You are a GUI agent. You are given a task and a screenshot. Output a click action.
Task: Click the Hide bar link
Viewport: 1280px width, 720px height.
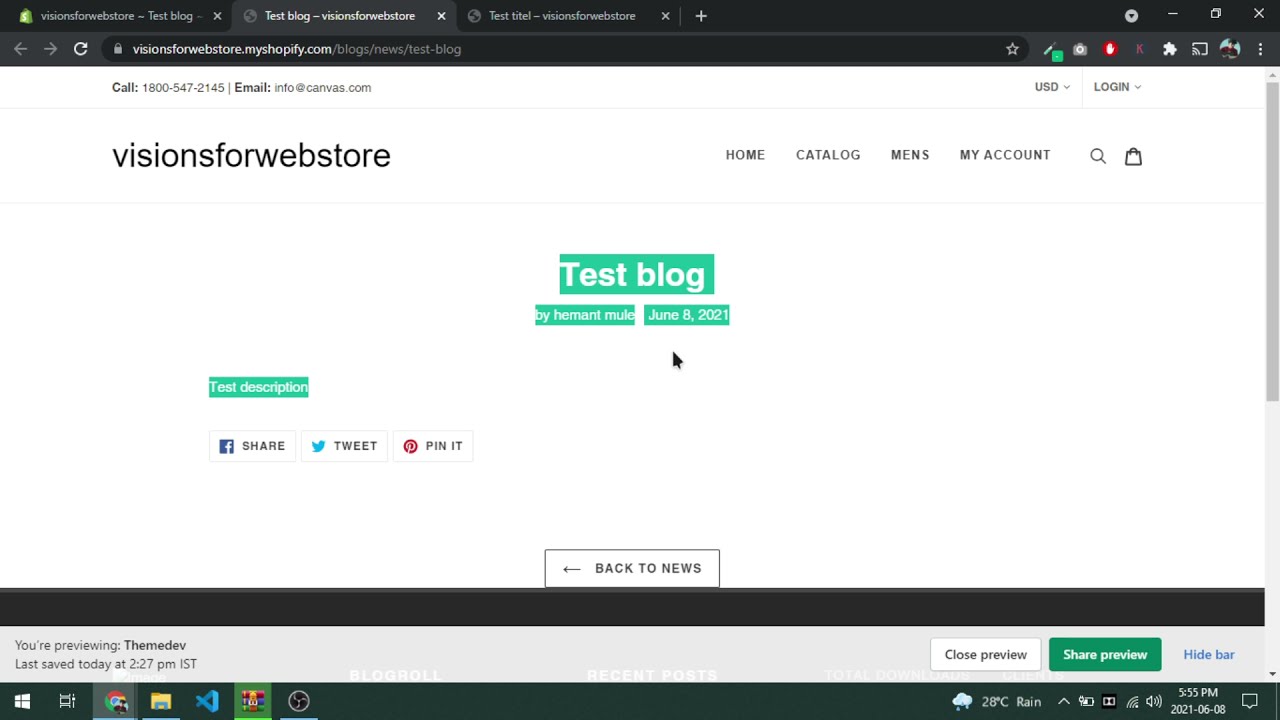pyautogui.click(x=1209, y=654)
